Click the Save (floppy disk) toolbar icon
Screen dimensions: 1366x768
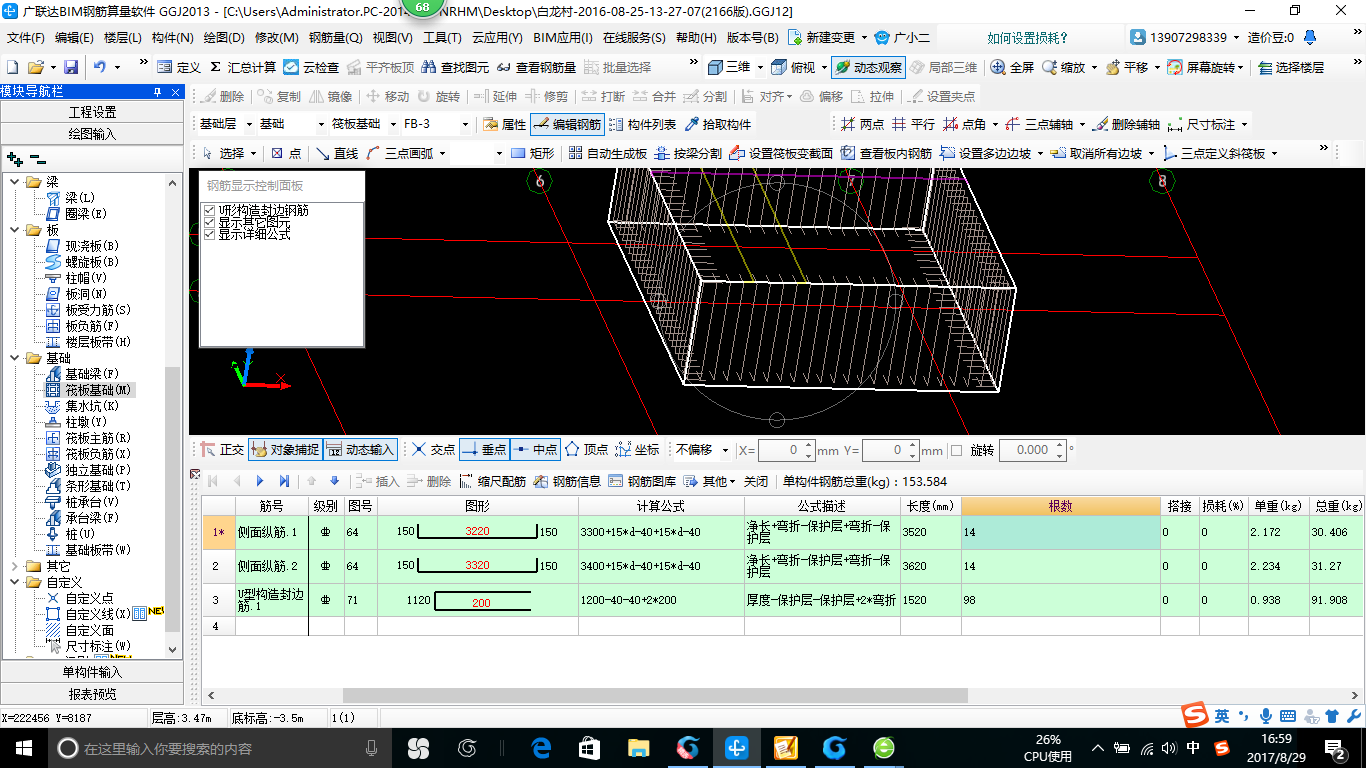pos(71,67)
